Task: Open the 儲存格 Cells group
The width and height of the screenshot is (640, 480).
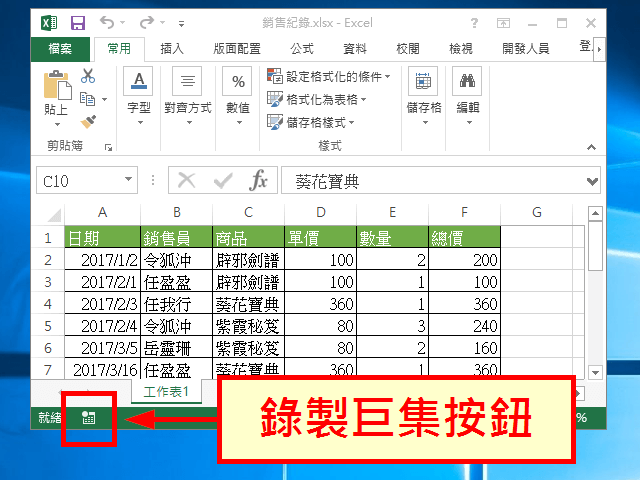Action: 424,96
